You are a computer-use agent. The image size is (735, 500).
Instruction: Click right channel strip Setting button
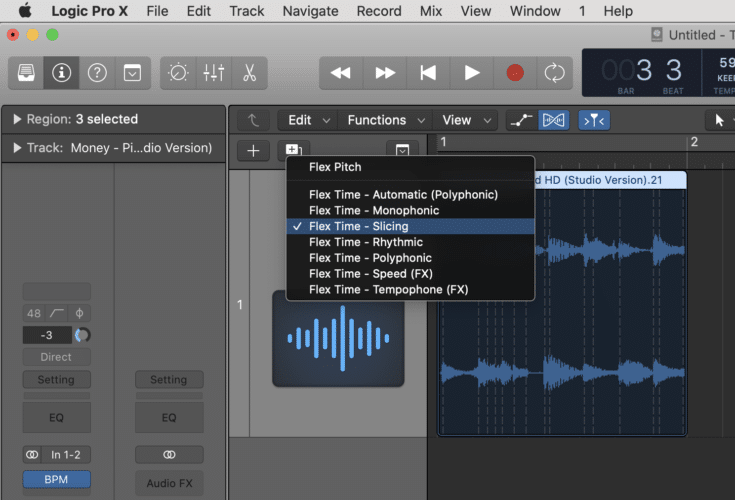point(169,380)
